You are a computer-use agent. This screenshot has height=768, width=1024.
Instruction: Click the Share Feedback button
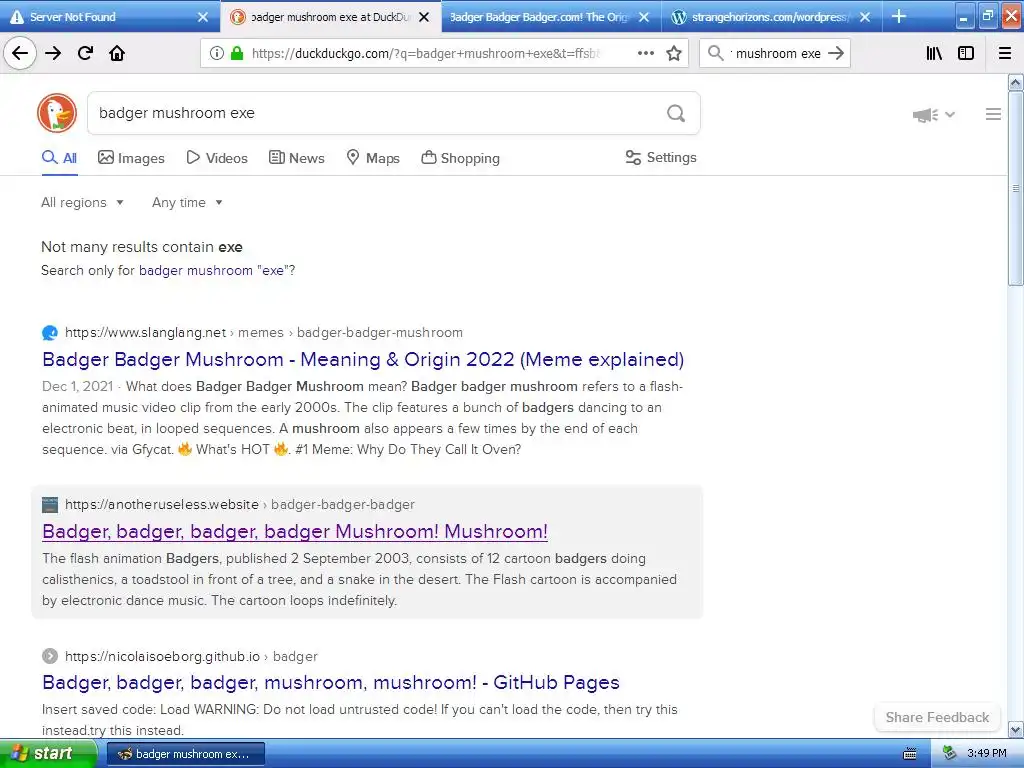coord(937,717)
